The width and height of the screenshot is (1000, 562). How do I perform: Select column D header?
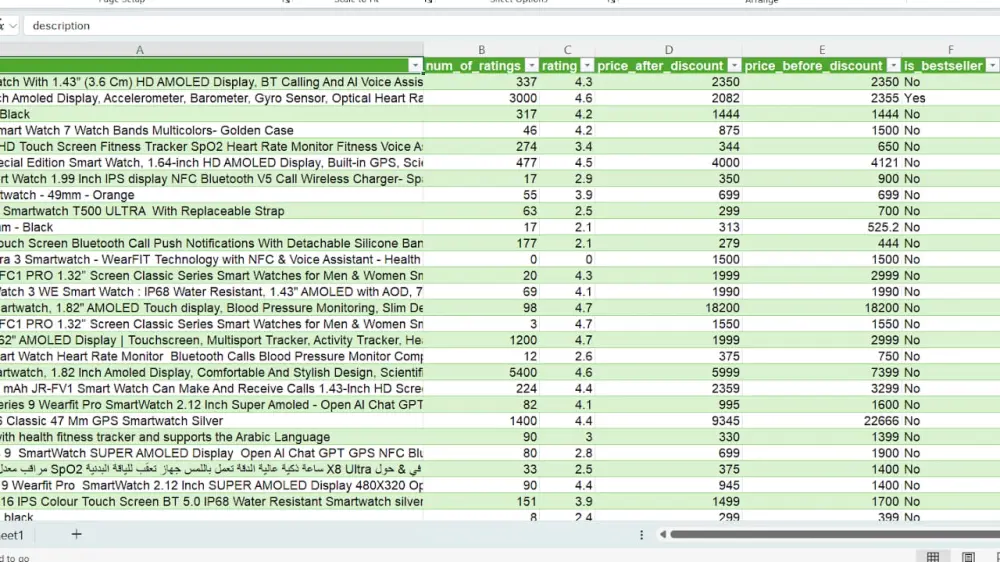(668, 50)
